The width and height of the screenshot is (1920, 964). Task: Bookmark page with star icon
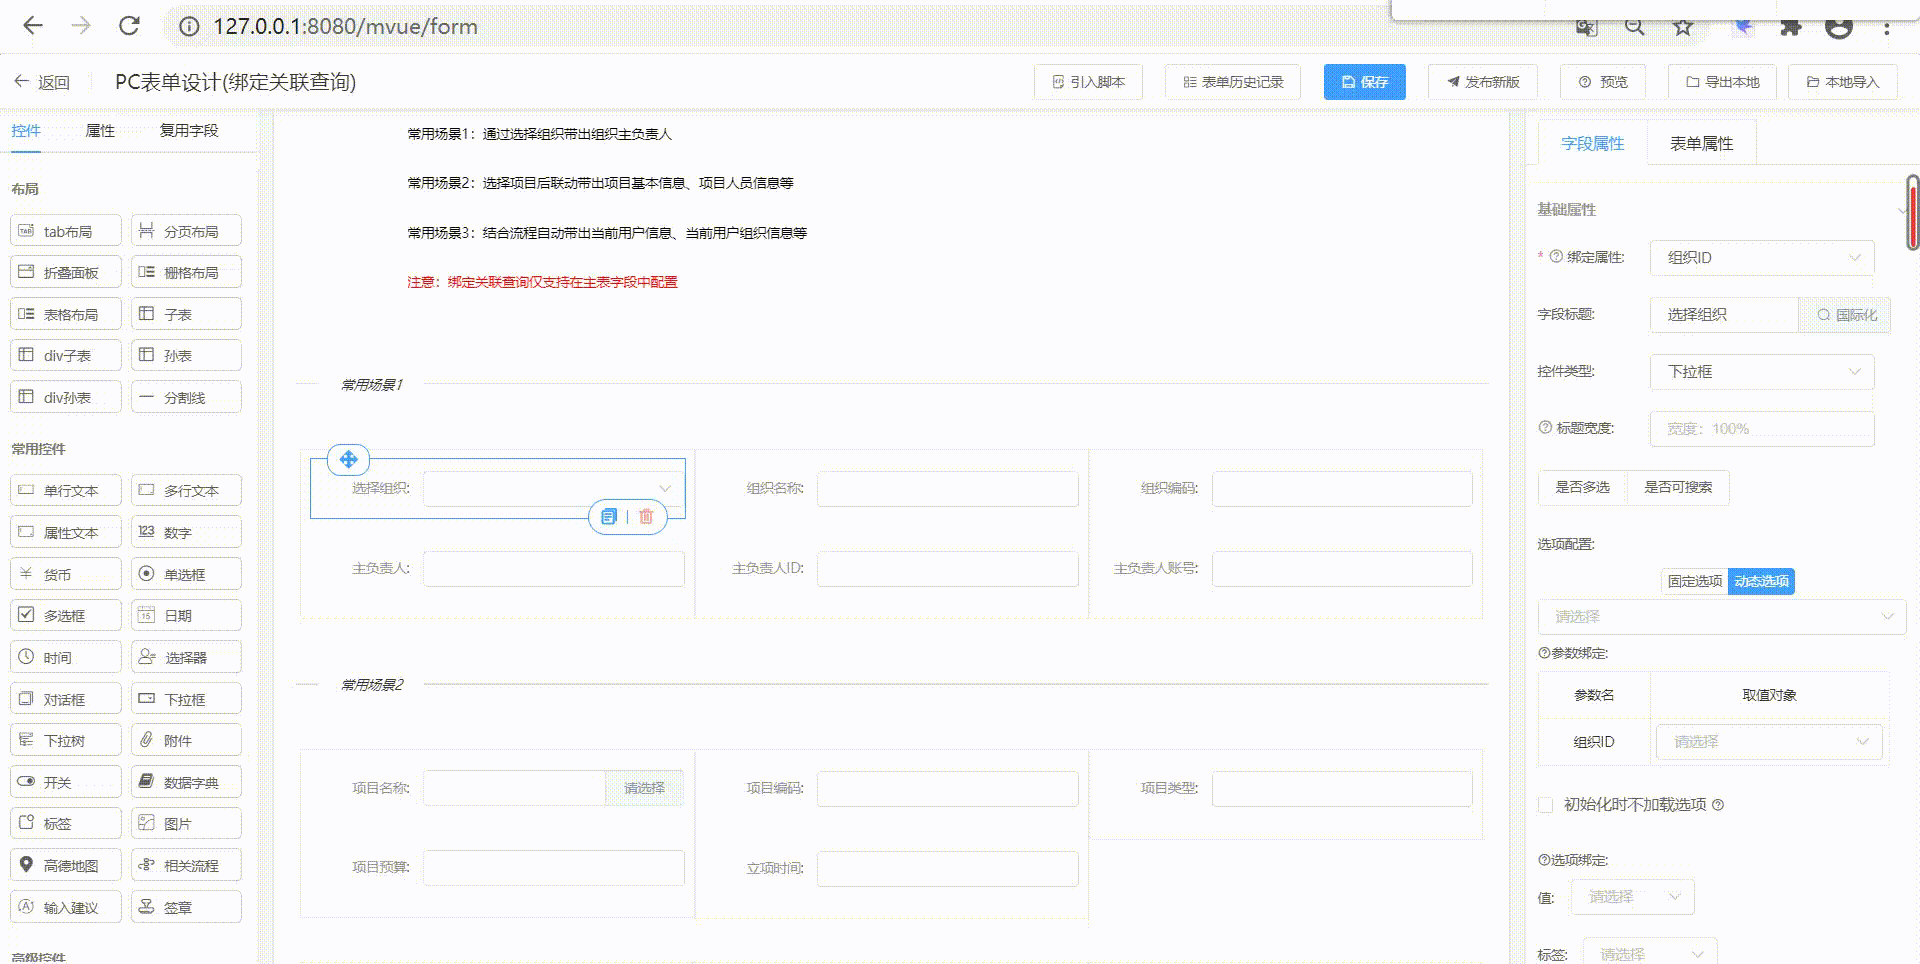tap(1683, 27)
